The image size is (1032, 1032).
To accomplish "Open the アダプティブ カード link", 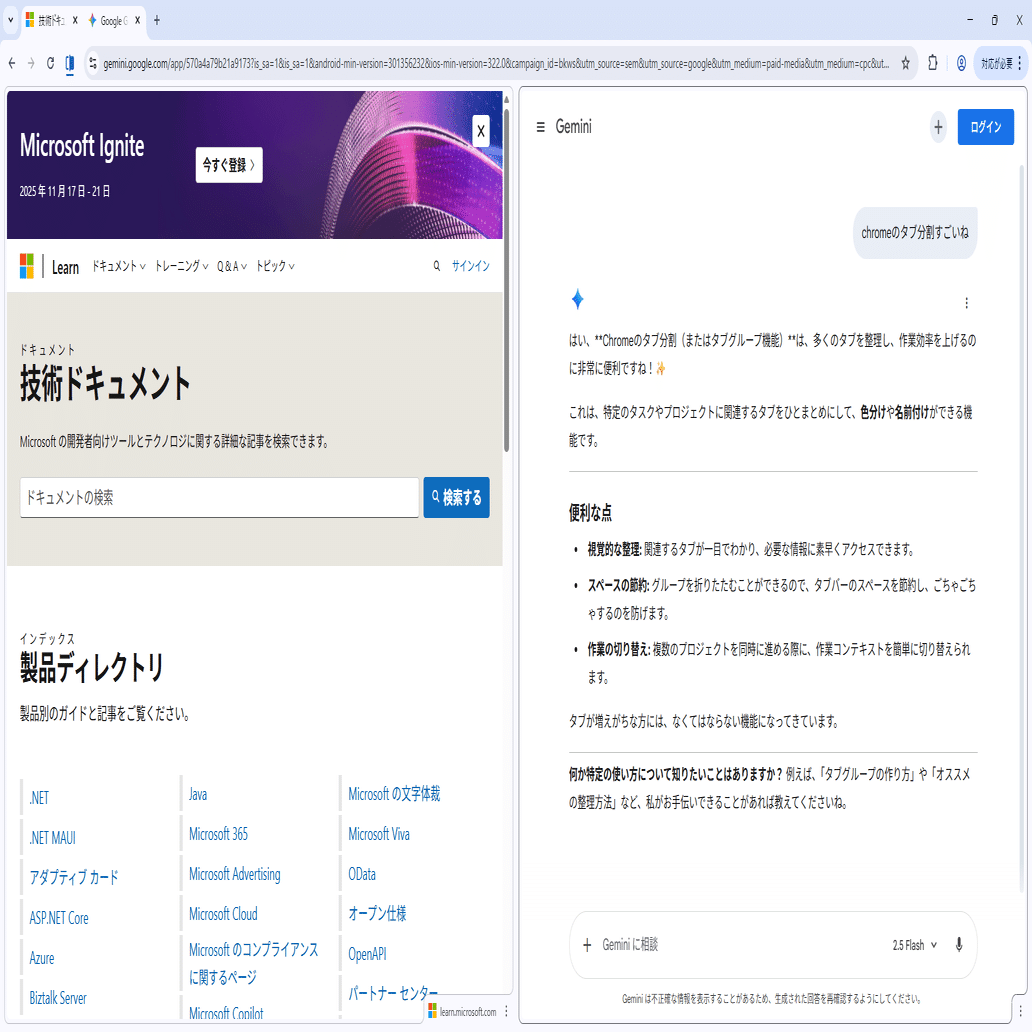I will pyautogui.click(x=74, y=877).
